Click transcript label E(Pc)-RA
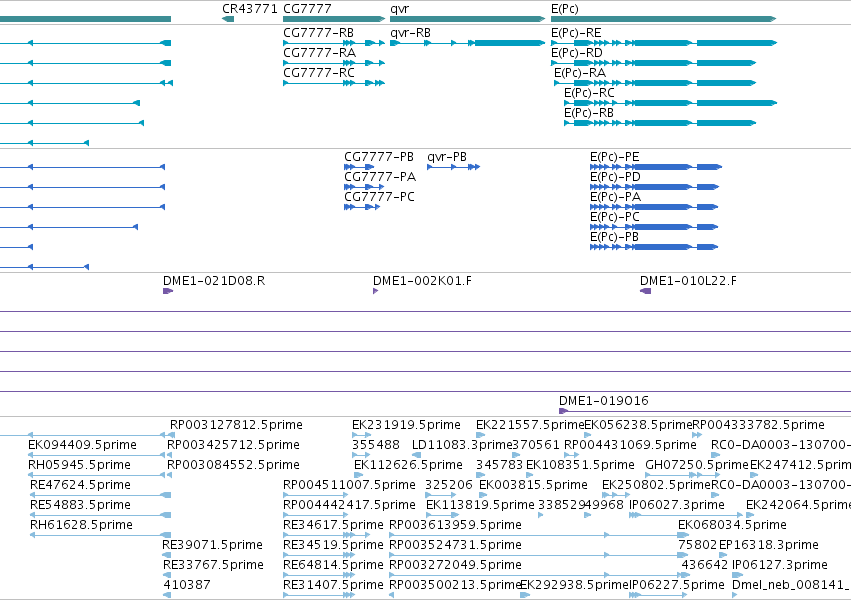Image resolution: width=851 pixels, height=600 pixels. pos(580,73)
